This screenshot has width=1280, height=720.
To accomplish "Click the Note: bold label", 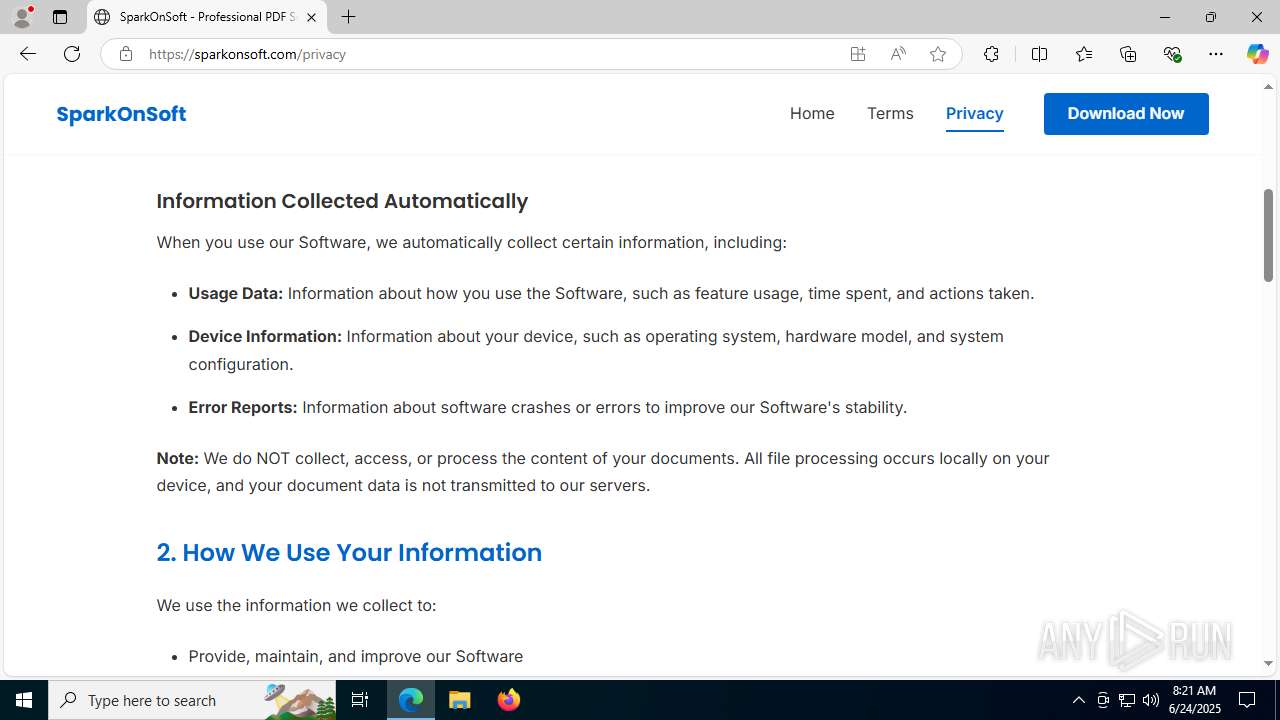I will click(178, 458).
